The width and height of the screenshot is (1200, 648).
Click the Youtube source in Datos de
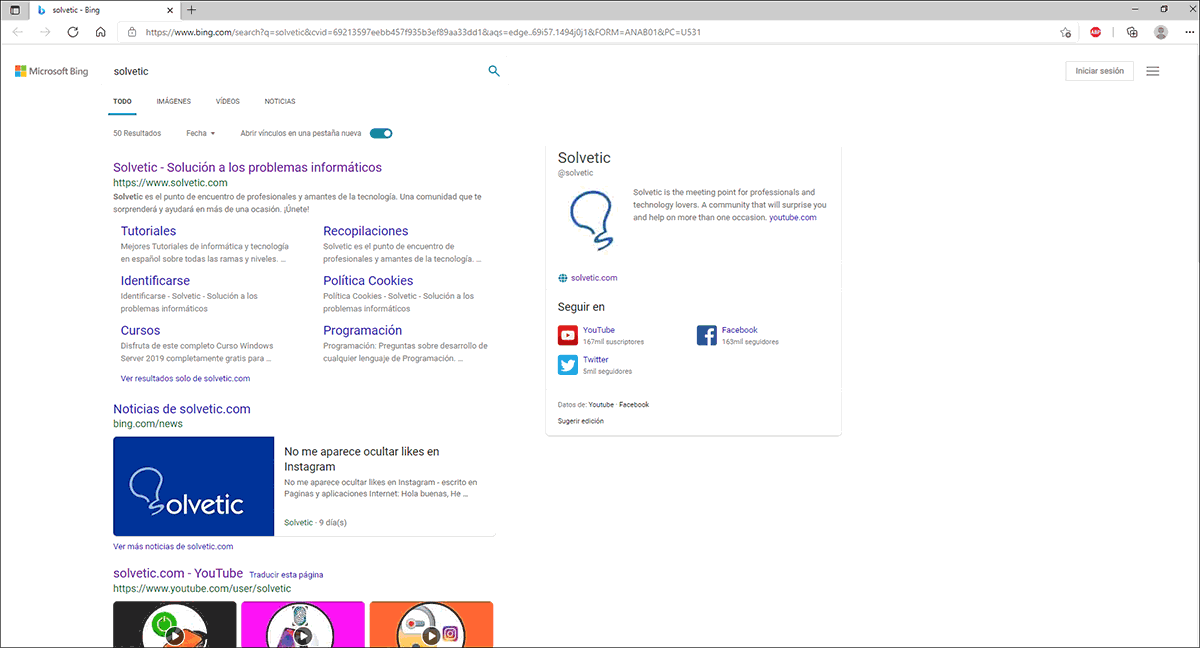coord(601,405)
